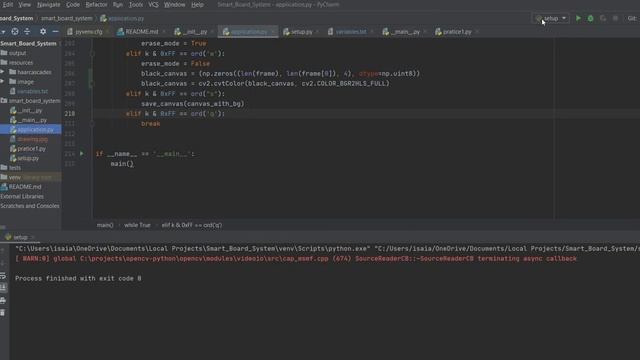Screen dimensions: 640x360
Task: Open Project panel settings gear
Action: click(43, 31)
